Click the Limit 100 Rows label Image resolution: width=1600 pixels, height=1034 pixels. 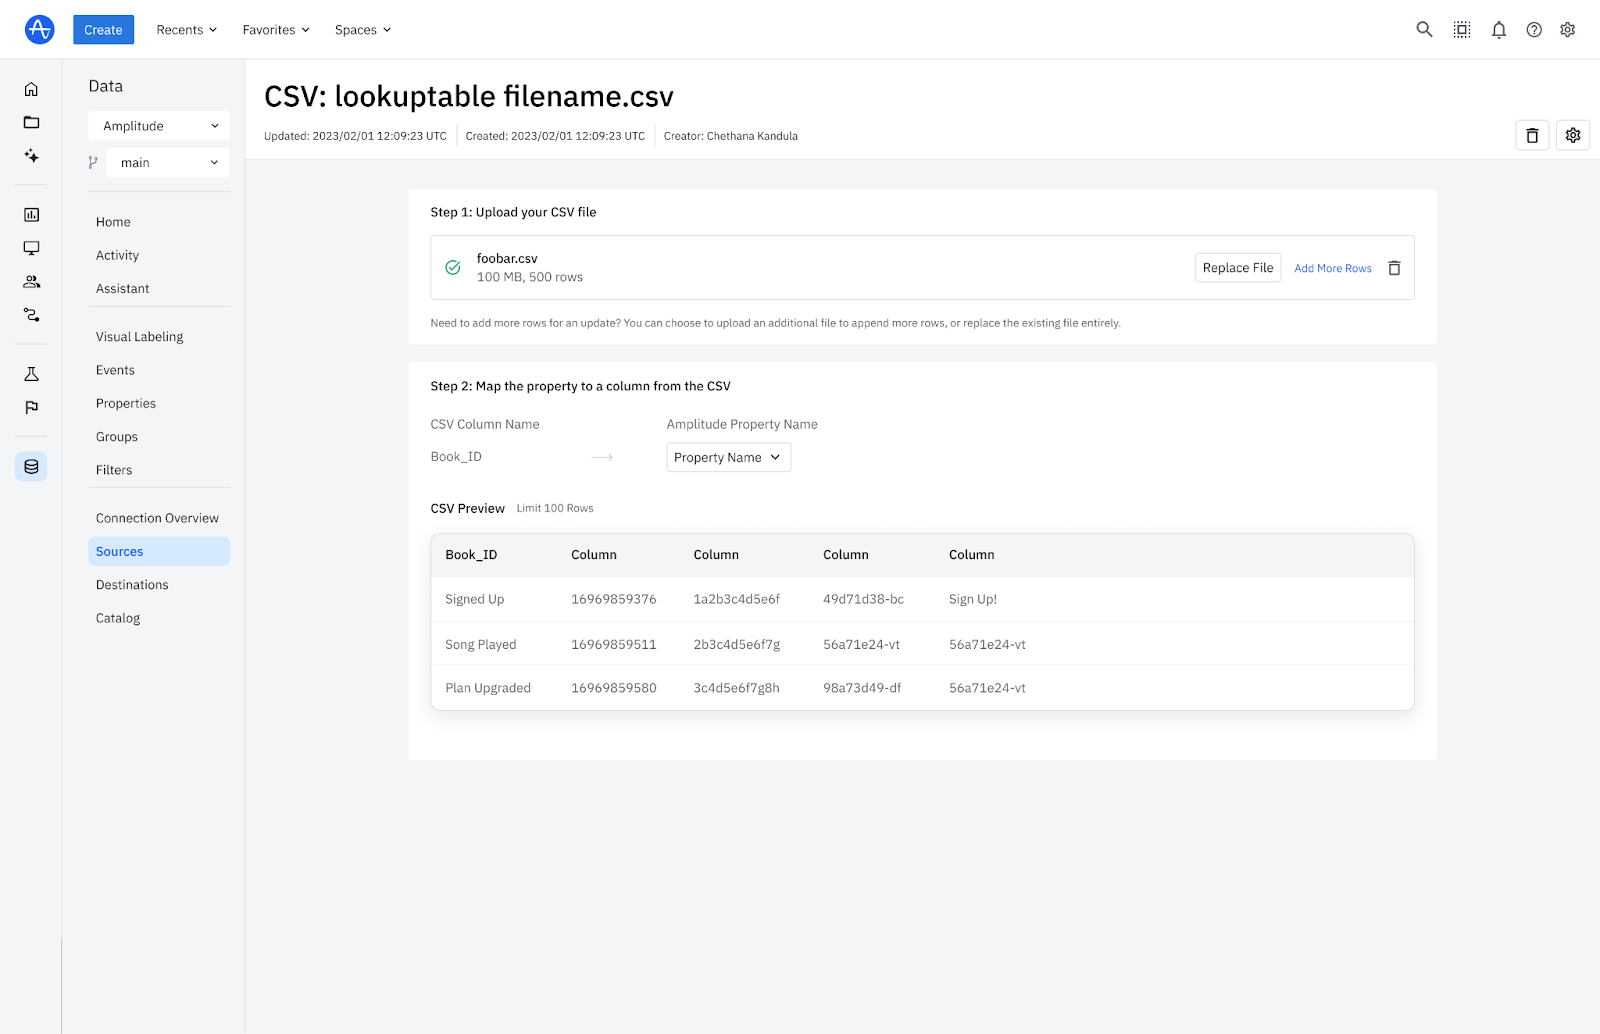coord(555,508)
